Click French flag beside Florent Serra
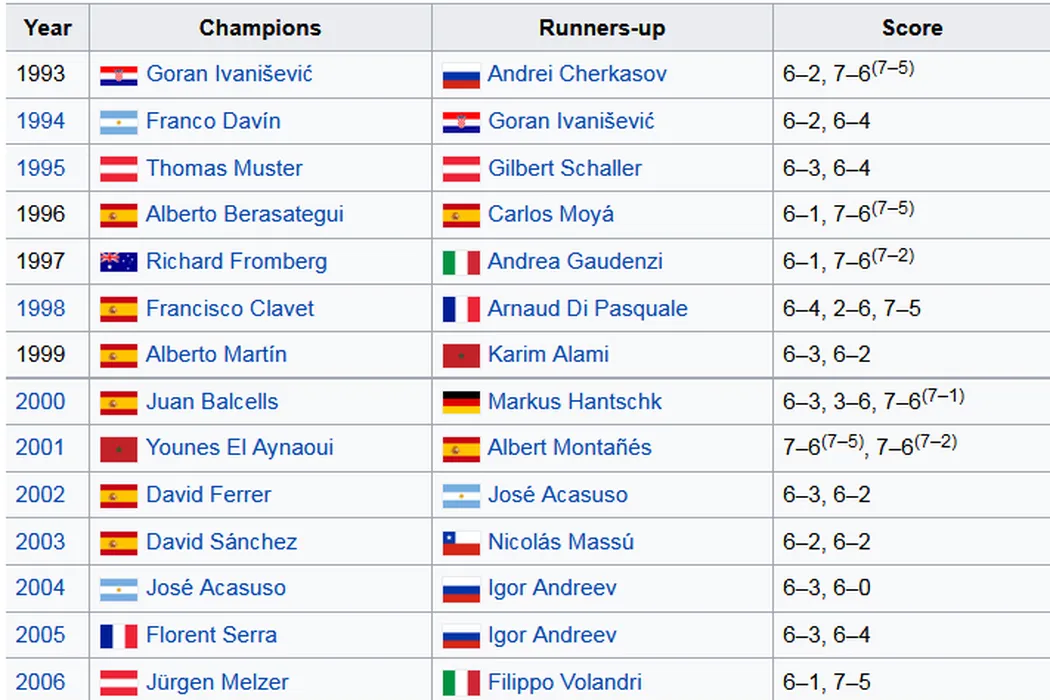 point(118,636)
